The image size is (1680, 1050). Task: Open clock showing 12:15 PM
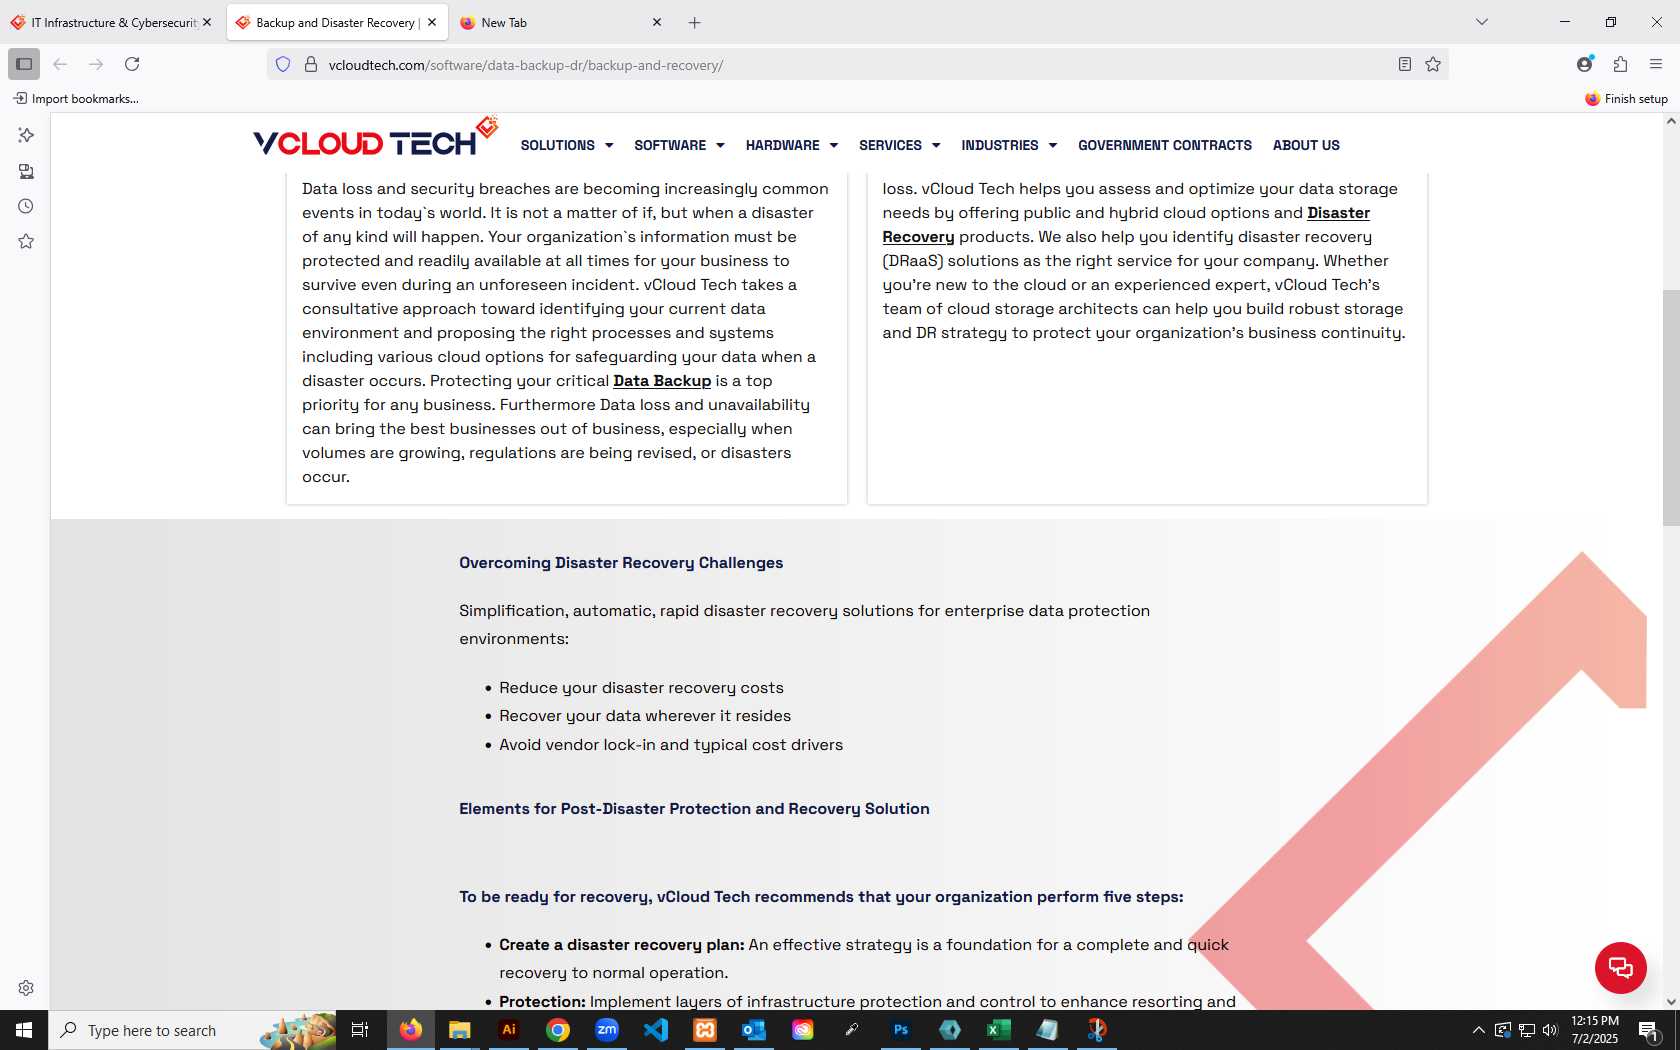pyautogui.click(x=1594, y=1030)
